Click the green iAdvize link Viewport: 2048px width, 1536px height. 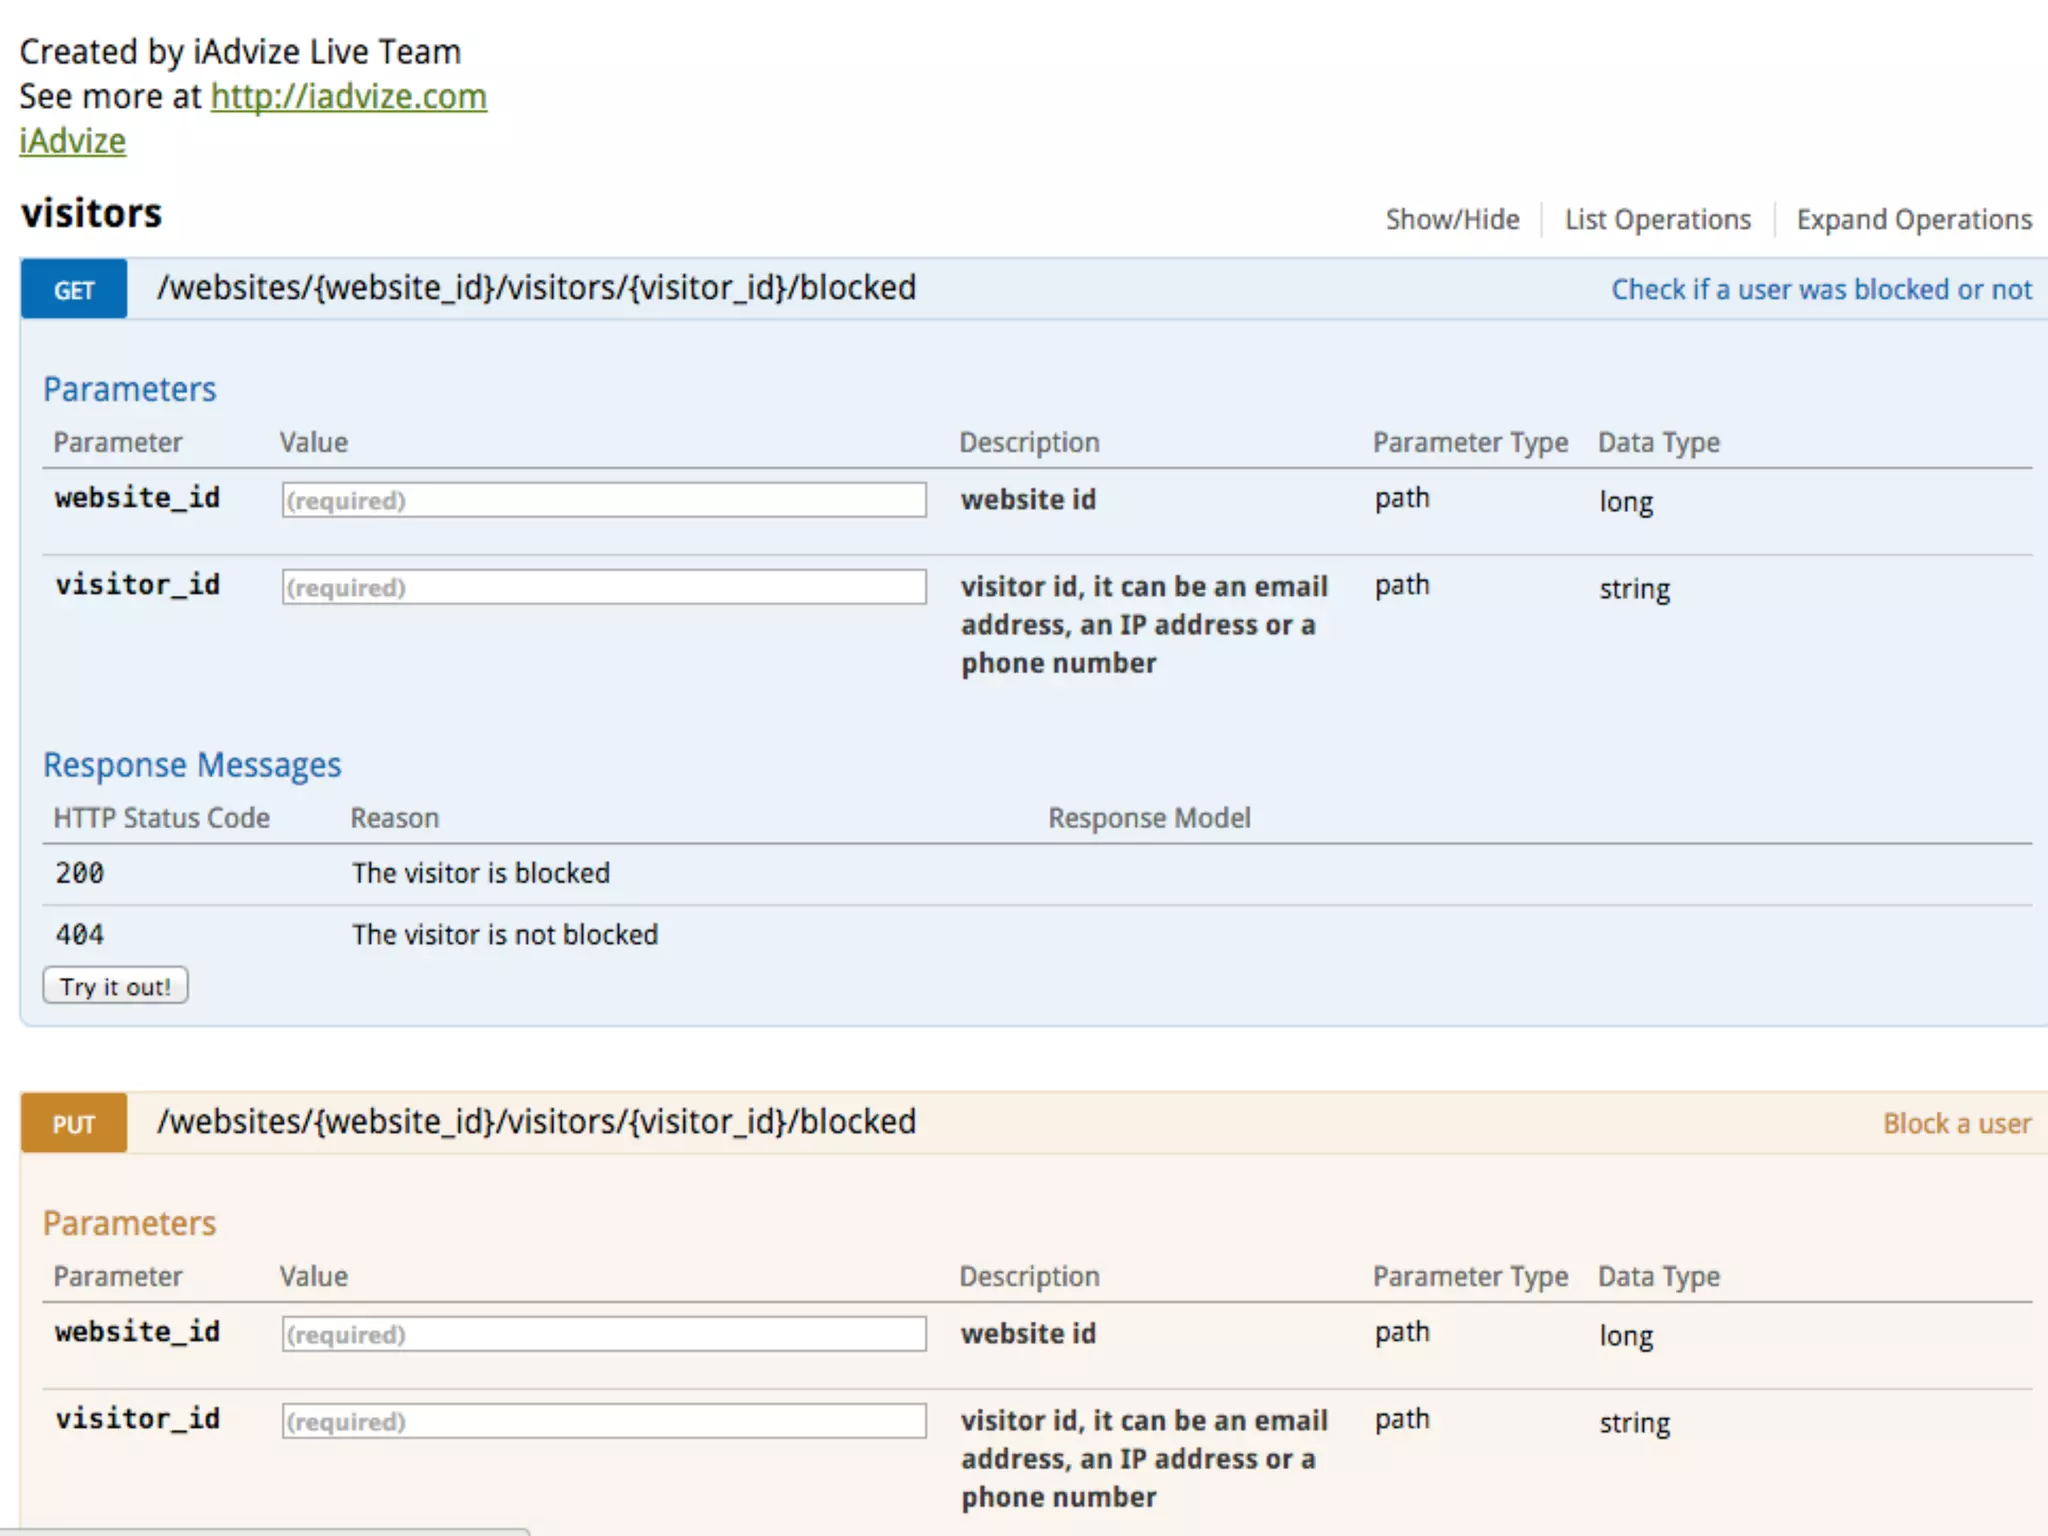tap(72, 141)
